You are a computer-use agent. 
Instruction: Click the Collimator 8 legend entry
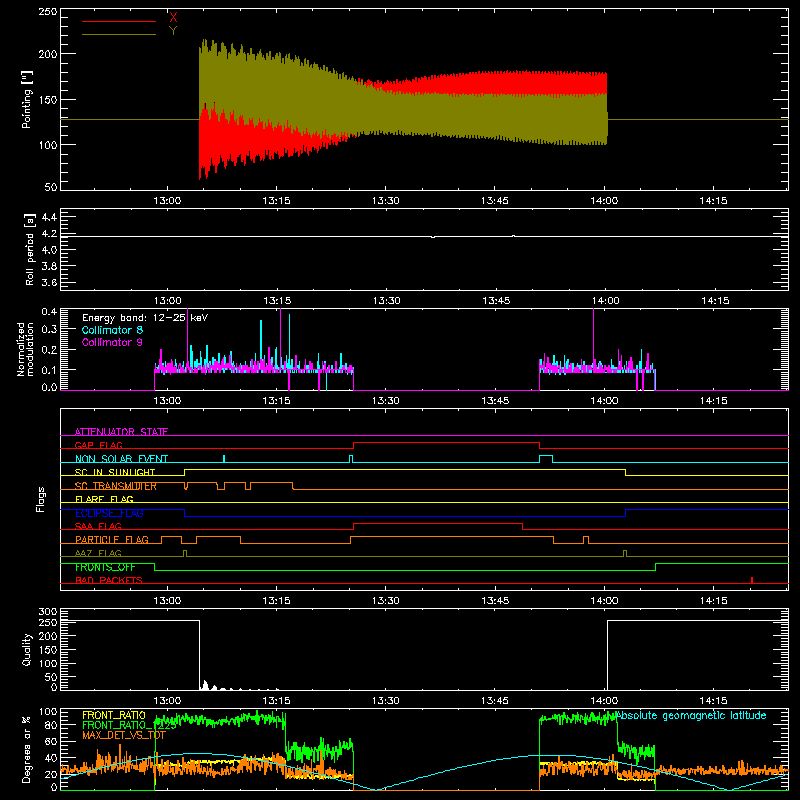(112, 330)
